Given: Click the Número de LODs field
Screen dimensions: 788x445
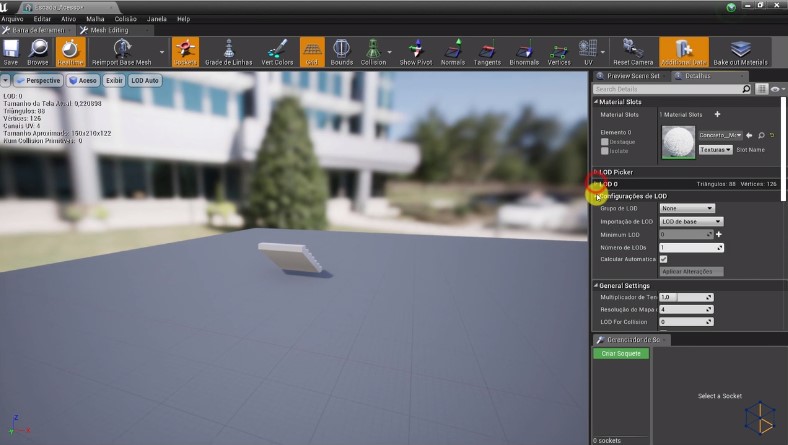Looking at the screenshot, I should coord(692,247).
